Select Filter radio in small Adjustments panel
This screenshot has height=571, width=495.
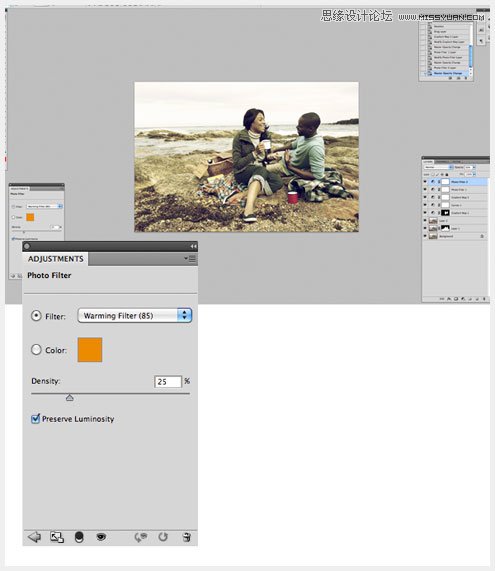click(13, 206)
